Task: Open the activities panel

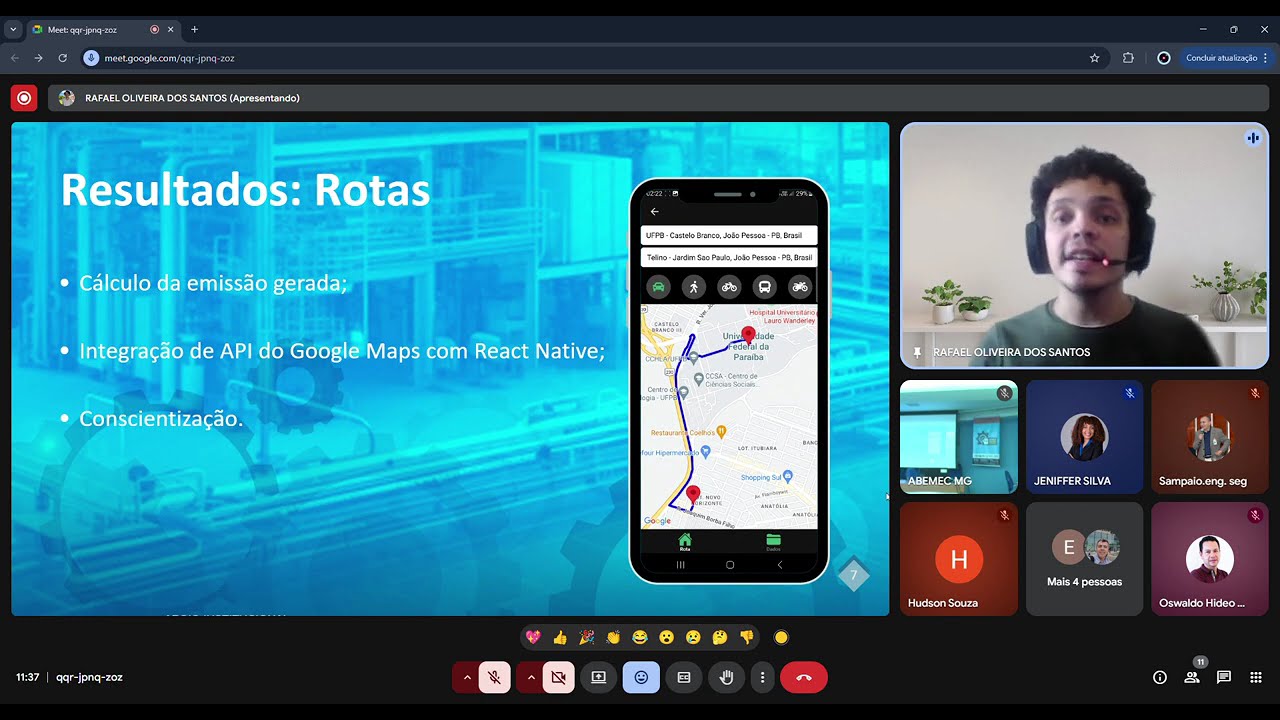Action: pos(1256,677)
